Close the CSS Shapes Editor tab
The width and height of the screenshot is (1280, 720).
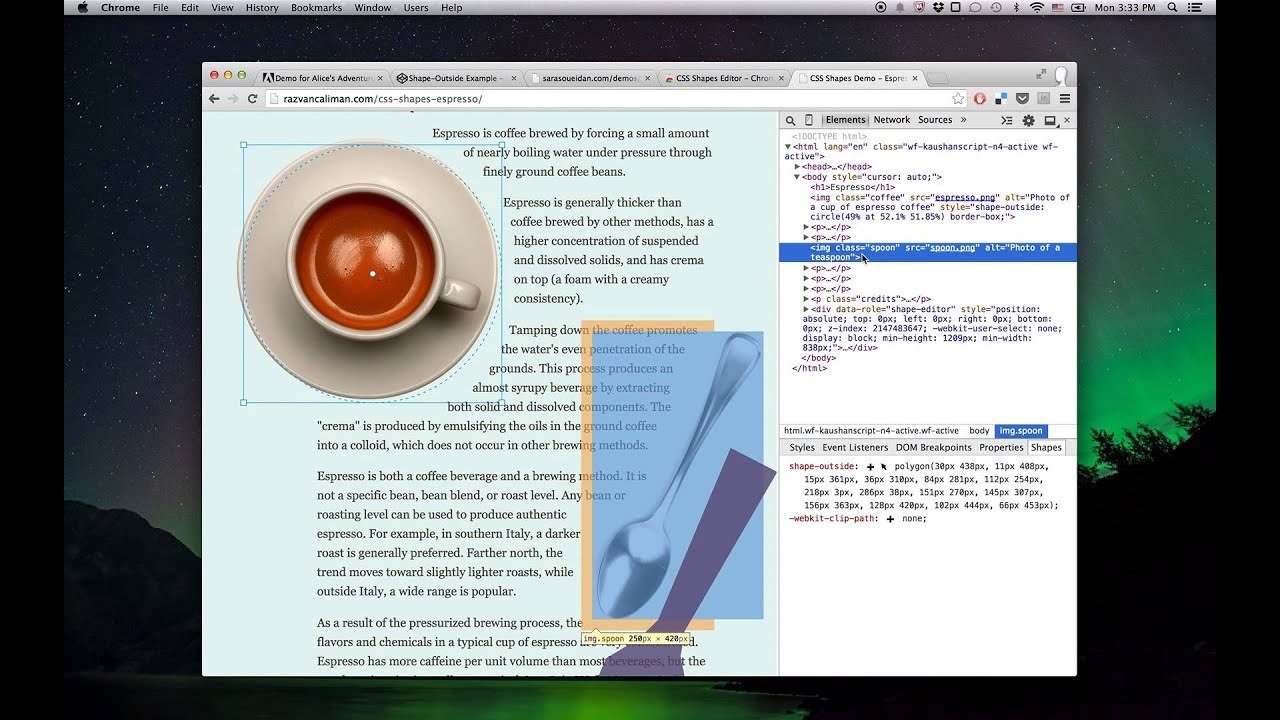(782, 78)
